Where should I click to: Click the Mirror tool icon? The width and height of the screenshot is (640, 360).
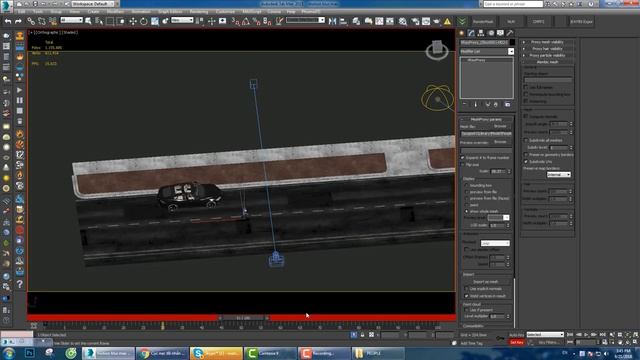point(333,21)
